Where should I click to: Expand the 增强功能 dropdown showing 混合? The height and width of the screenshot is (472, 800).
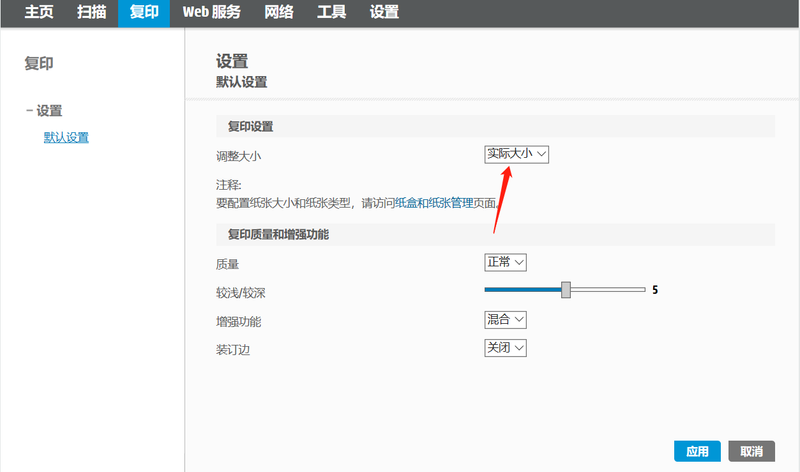(x=505, y=320)
